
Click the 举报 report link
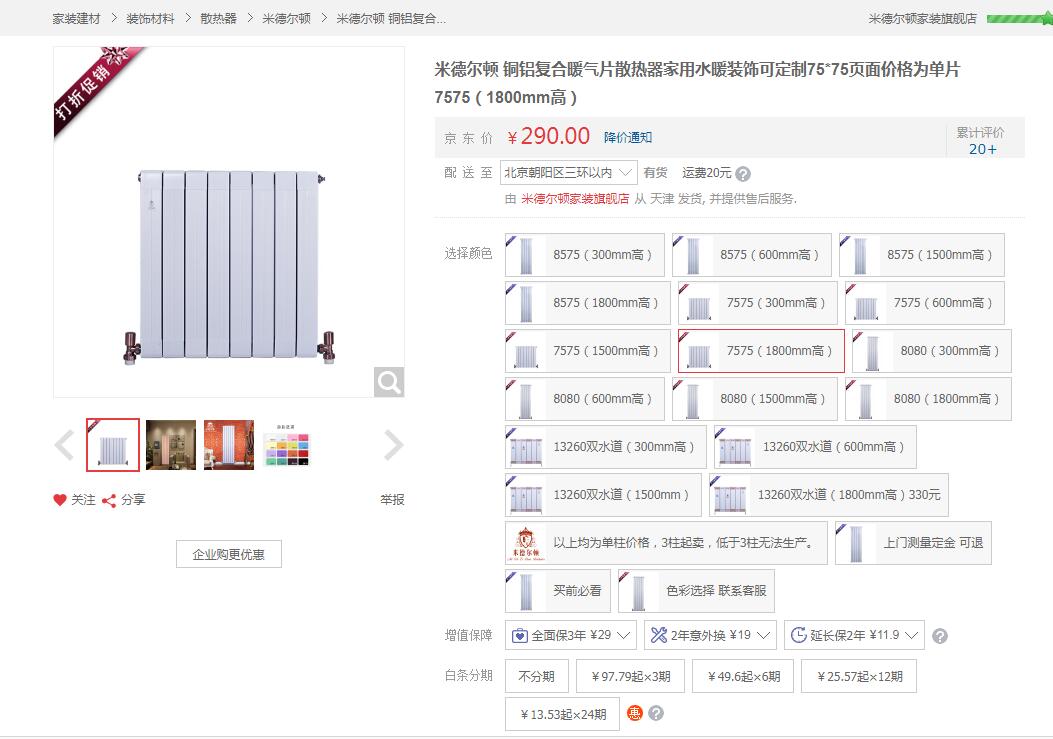392,500
